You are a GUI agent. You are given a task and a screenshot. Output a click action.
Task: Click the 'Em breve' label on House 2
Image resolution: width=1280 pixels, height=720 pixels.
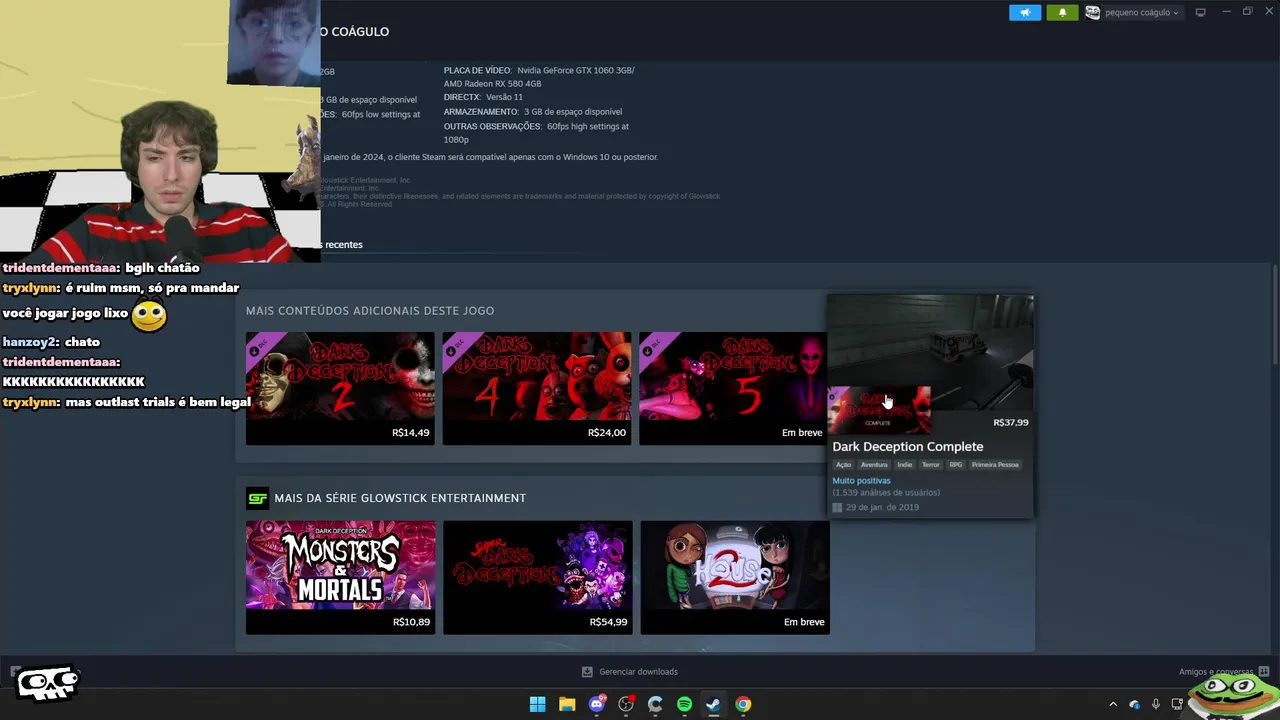(804, 622)
